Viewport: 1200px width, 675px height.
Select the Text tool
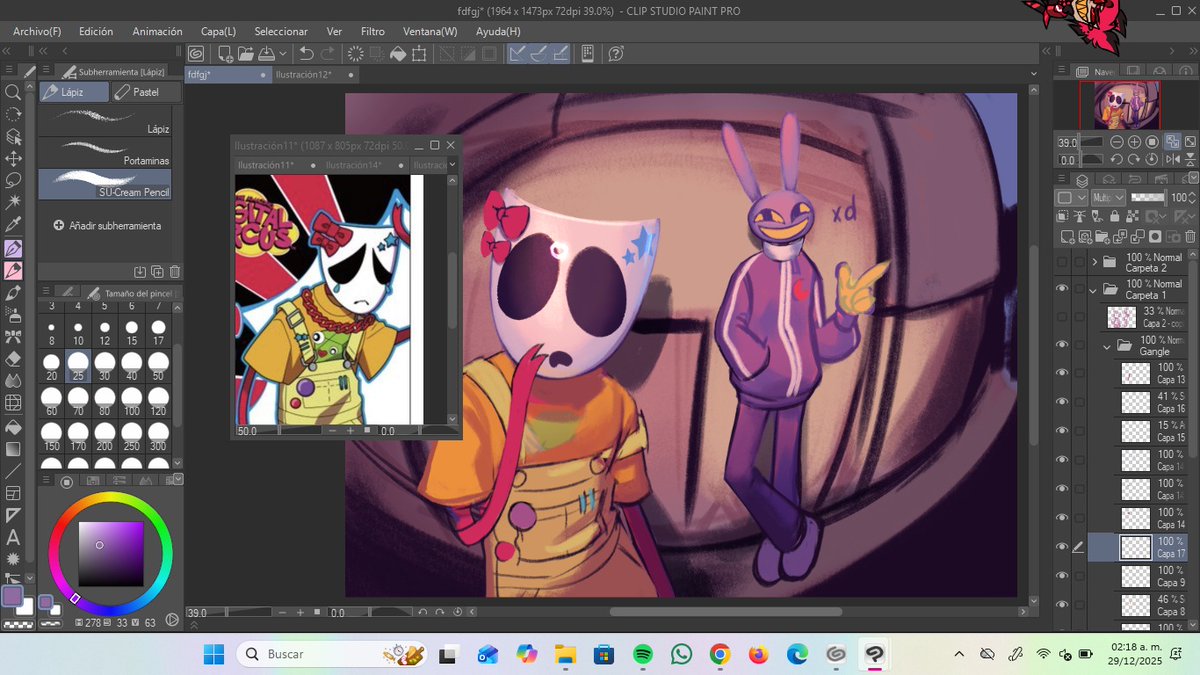14,537
